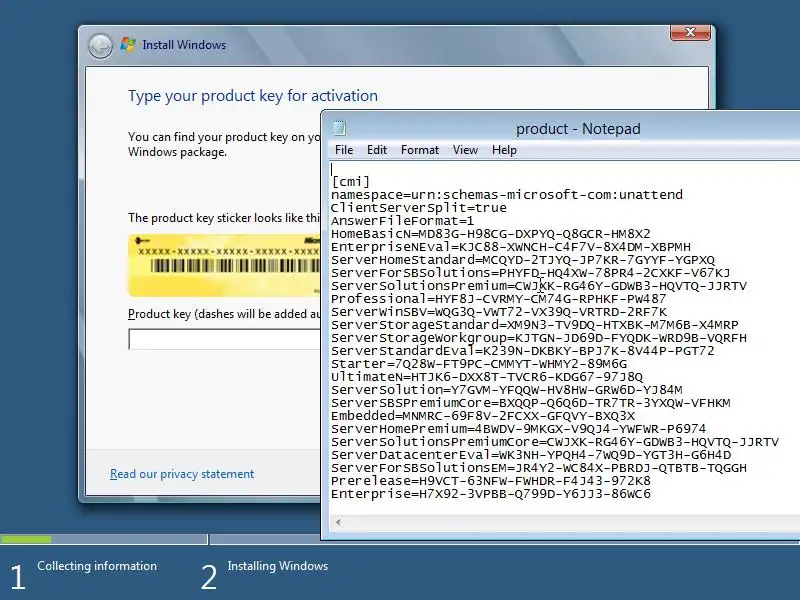The image size is (800, 600).
Task: Click the ServerWinSBV key line
Action: point(499,312)
